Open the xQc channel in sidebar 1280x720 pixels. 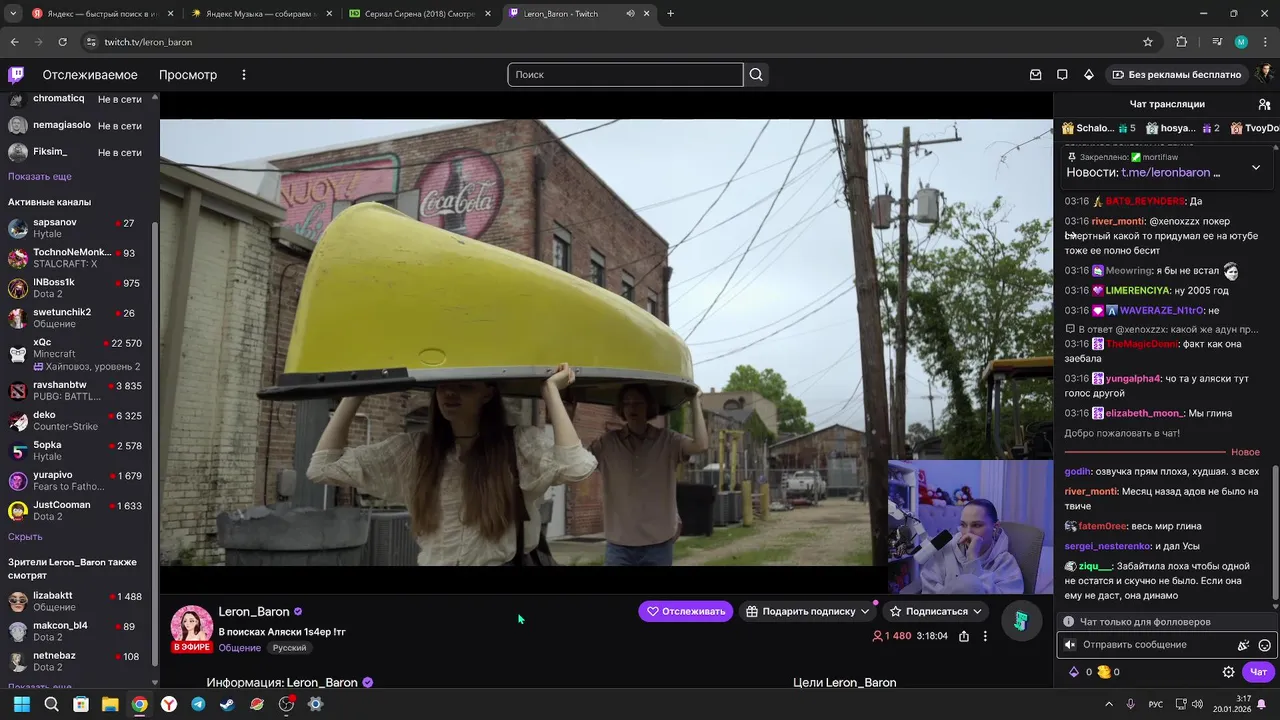78,354
